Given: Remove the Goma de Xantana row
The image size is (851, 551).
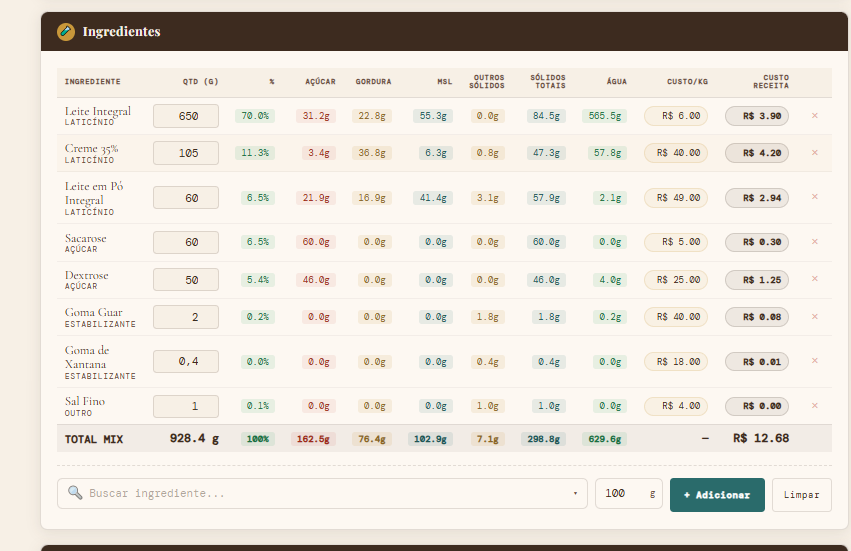Looking at the screenshot, I should [x=814, y=361].
